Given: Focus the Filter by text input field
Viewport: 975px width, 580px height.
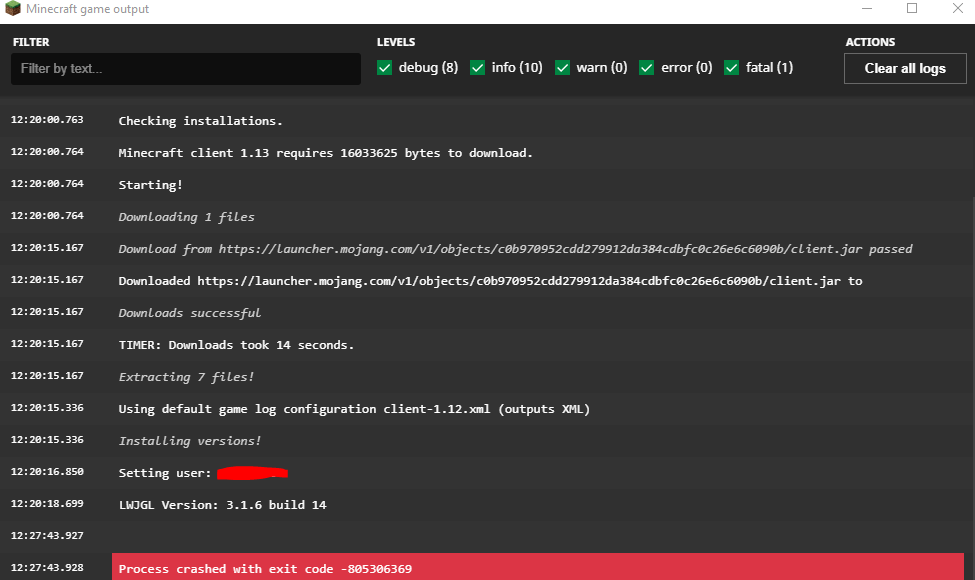Looking at the screenshot, I should tap(186, 68).
